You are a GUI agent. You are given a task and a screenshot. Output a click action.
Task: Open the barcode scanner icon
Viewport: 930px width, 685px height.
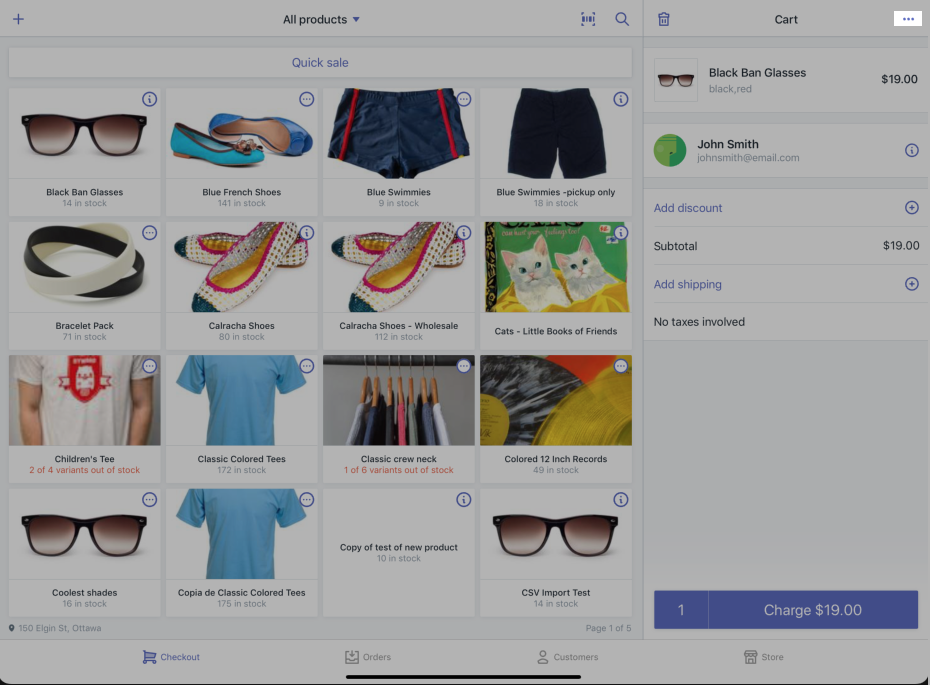click(589, 19)
